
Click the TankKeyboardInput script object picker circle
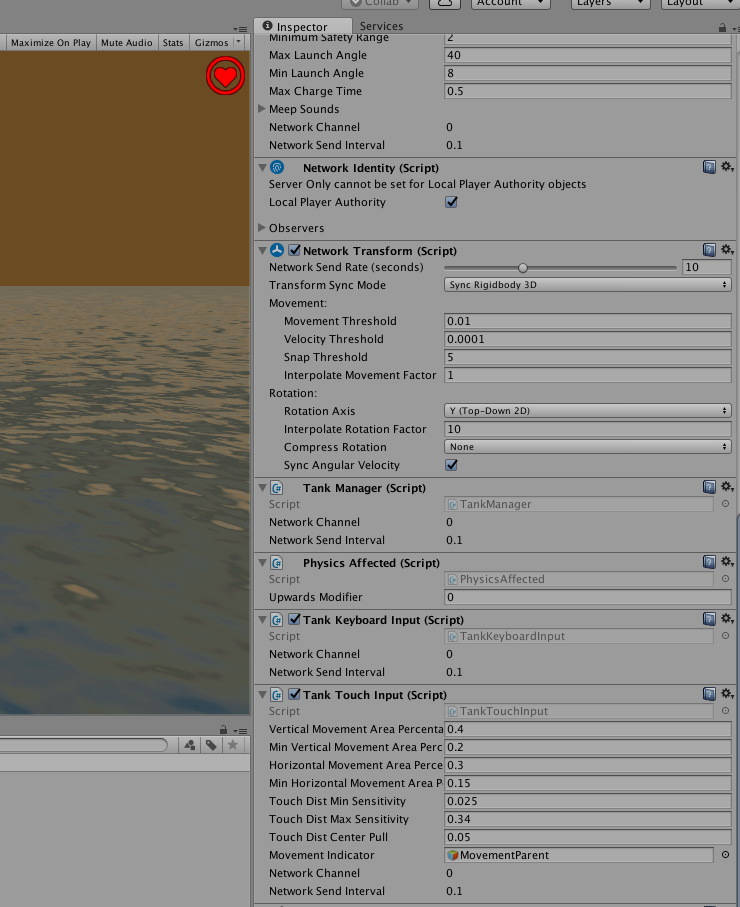(725, 636)
